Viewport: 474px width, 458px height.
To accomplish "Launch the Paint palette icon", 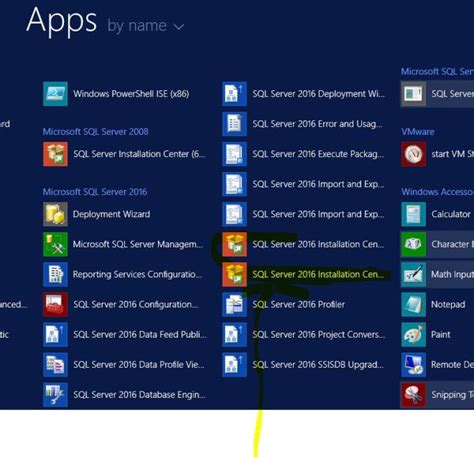I will tap(413, 335).
